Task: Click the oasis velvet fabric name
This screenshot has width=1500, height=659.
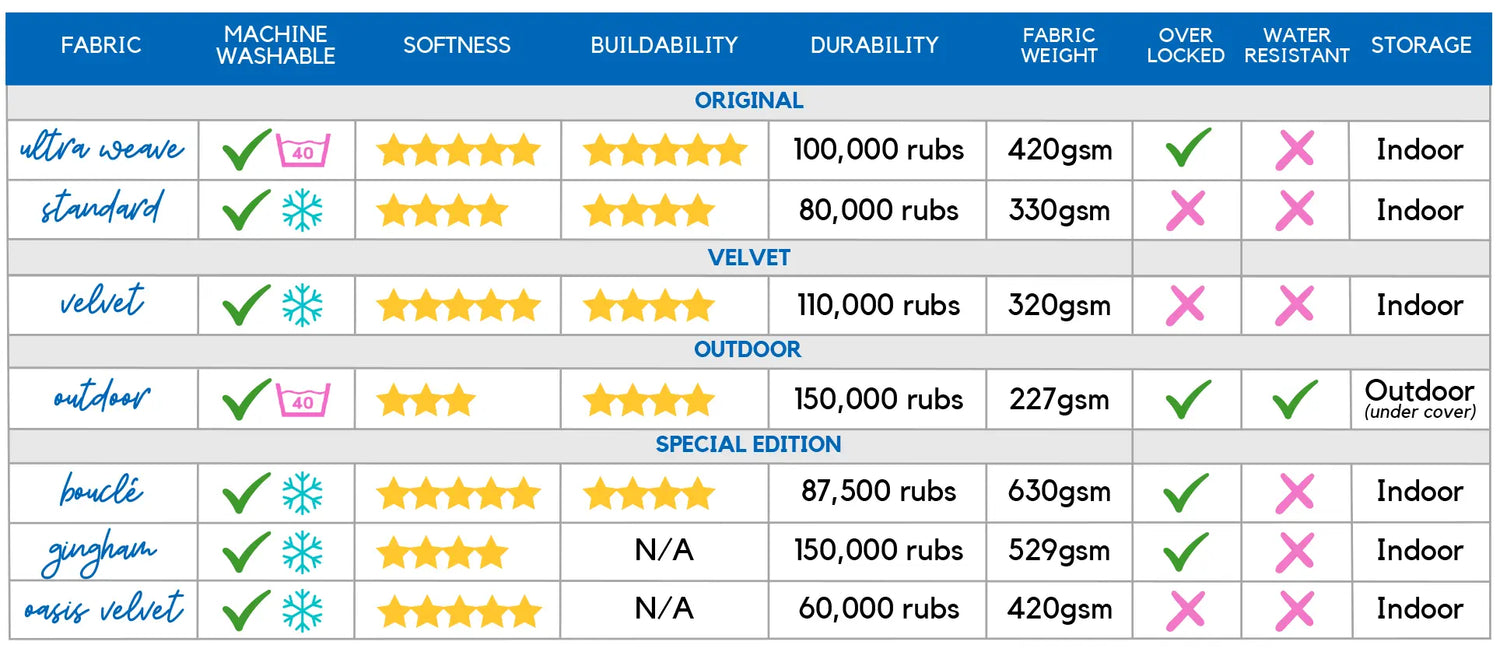Action: [104, 608]
